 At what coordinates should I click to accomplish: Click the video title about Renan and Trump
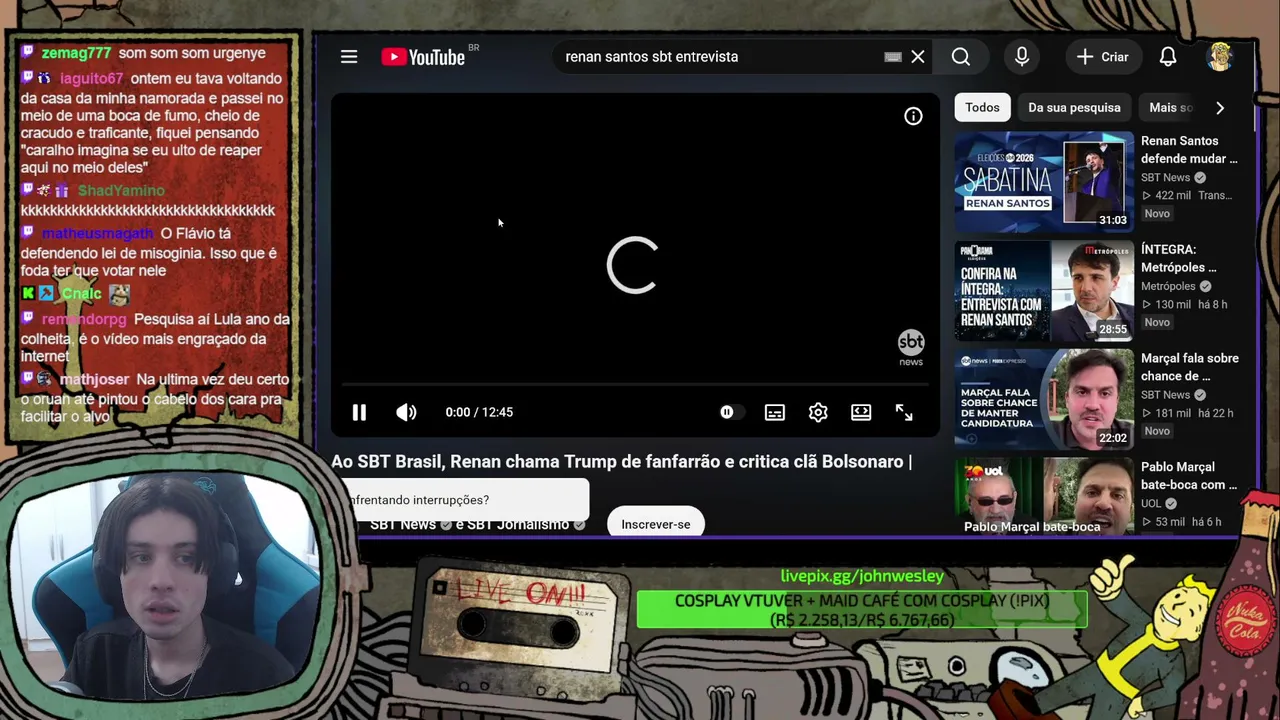(622, 462)
